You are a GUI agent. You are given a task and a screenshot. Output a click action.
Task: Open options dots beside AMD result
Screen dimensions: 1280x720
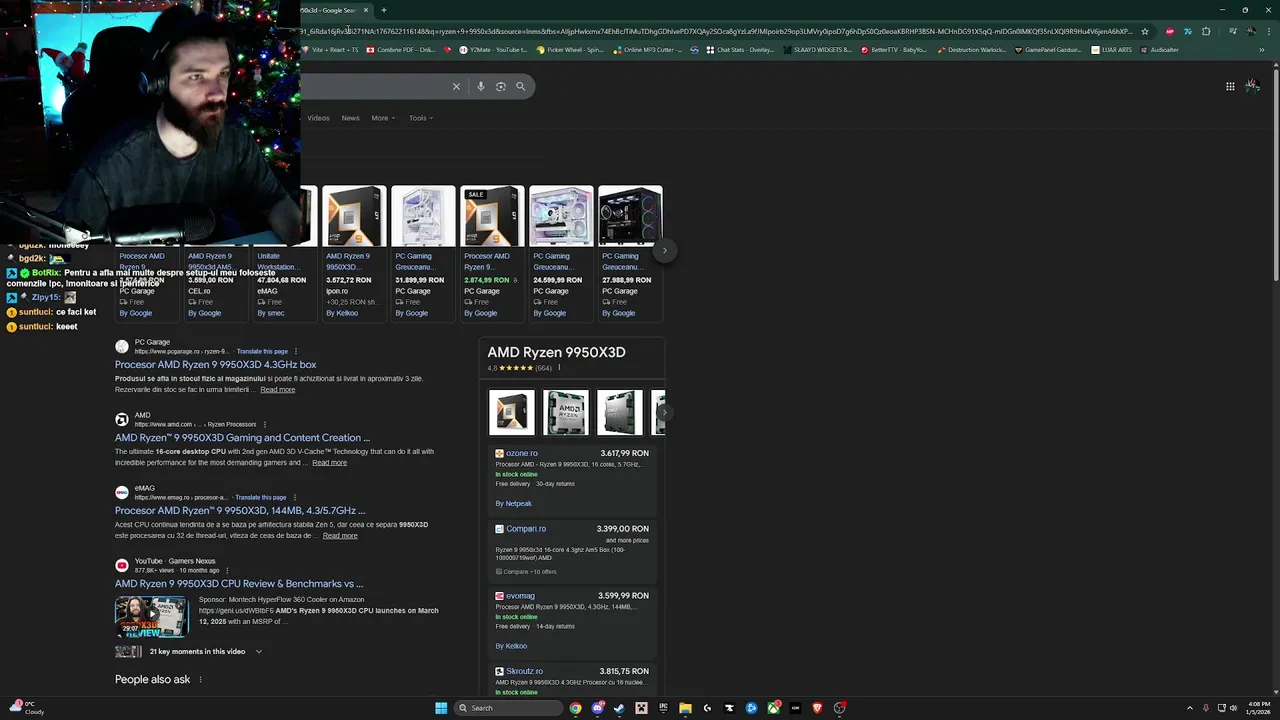[265, 424]
